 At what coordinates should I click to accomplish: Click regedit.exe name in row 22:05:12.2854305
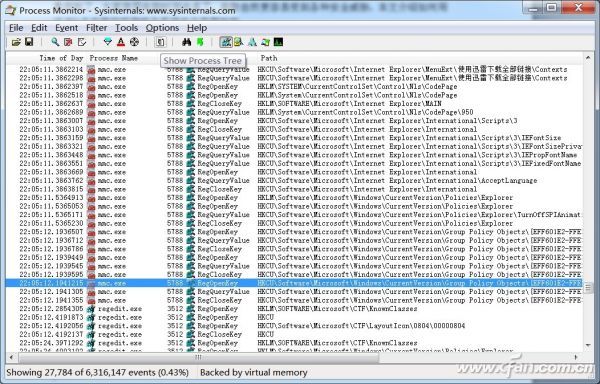120,309
